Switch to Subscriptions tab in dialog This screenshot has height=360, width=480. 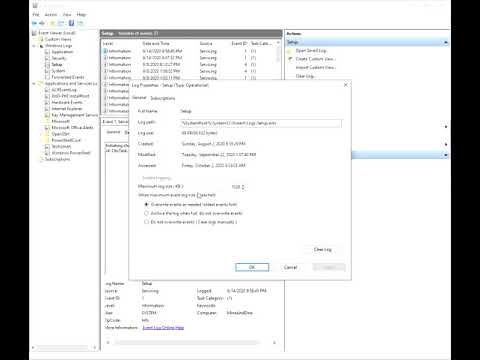click(x=163, y=98)
